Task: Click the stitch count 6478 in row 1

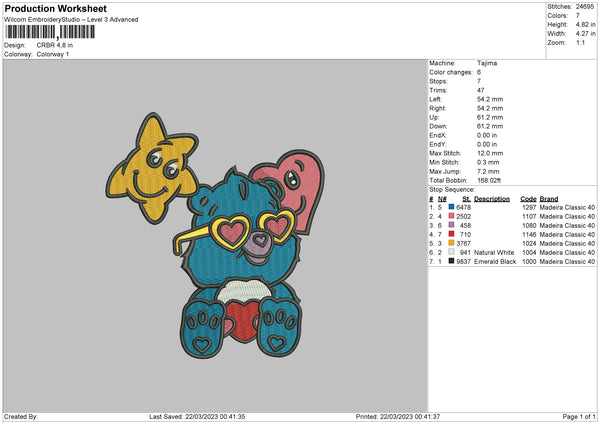Action: [463, 207]
